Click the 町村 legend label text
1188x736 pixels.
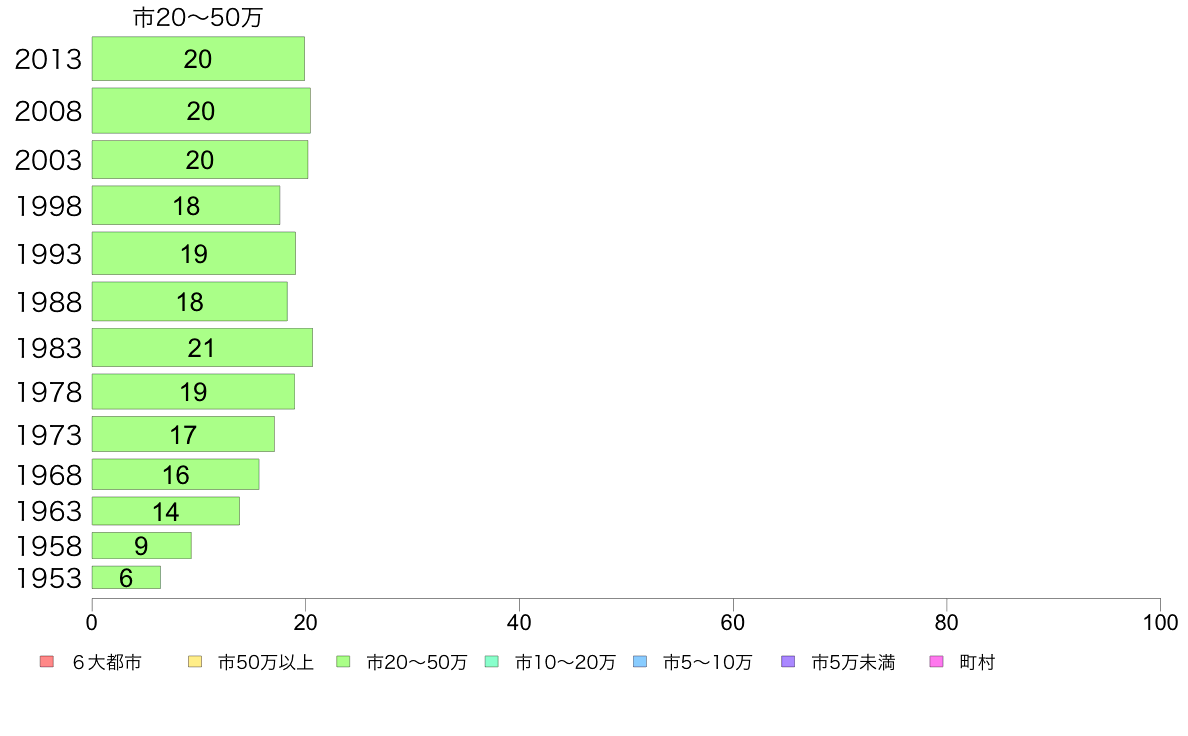[977, 662]
